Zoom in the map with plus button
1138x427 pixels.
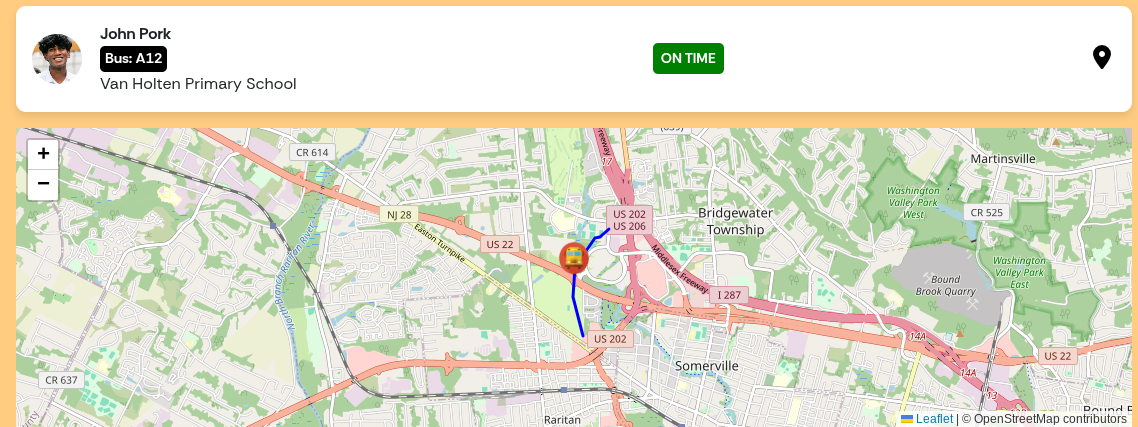click(43, 154)
